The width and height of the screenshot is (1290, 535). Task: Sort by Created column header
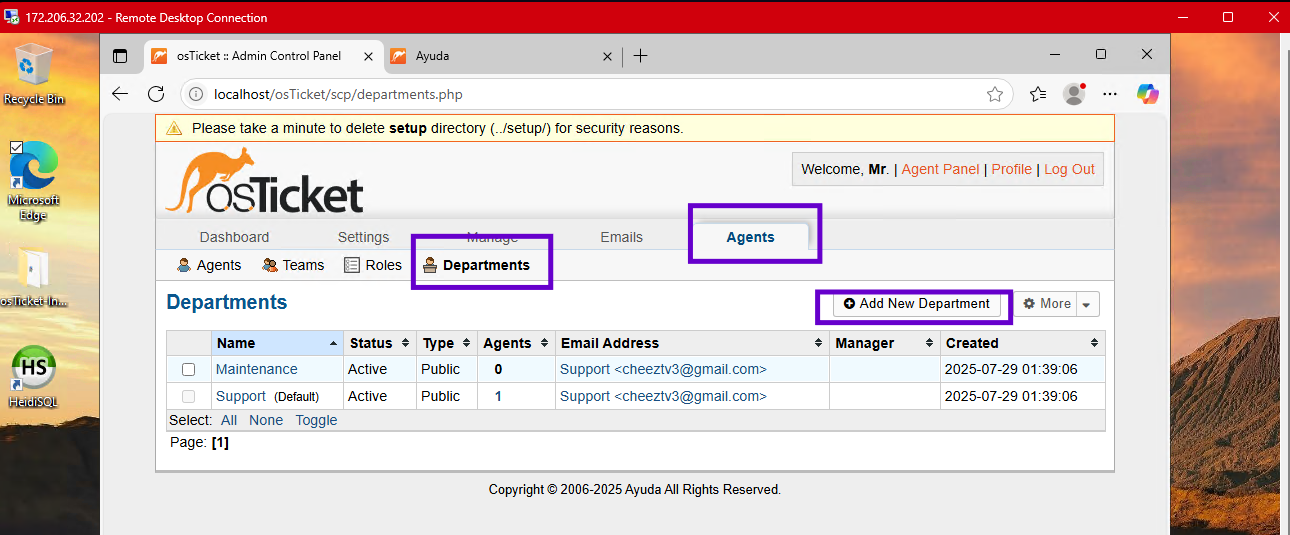pos(1023,343)
